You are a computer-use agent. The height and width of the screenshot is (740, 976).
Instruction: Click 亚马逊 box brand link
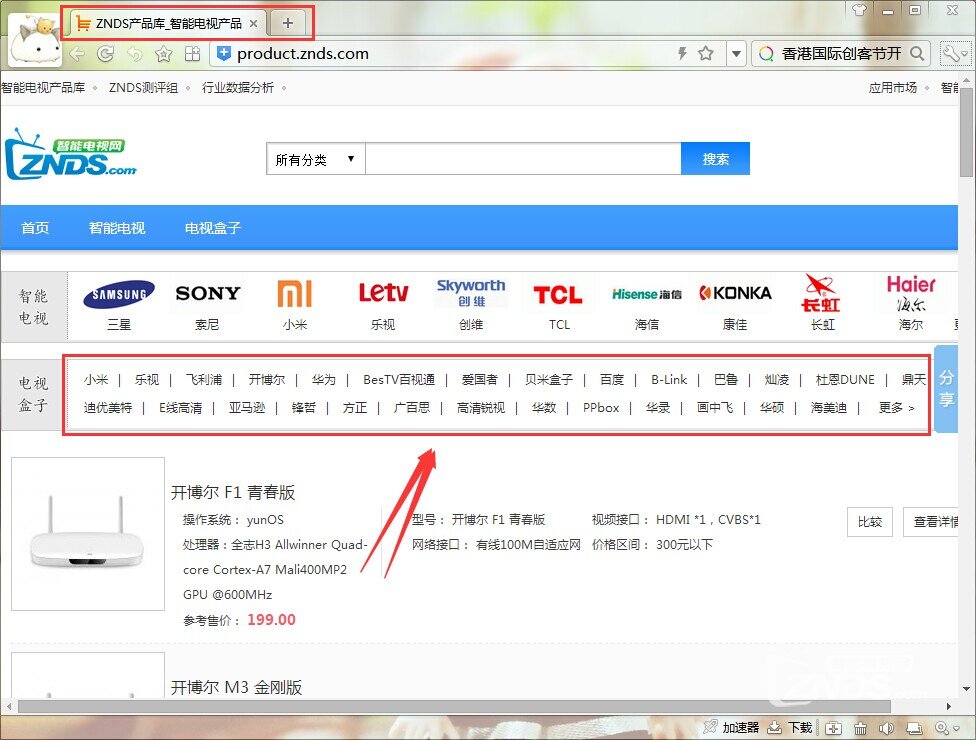pos(246,408)
